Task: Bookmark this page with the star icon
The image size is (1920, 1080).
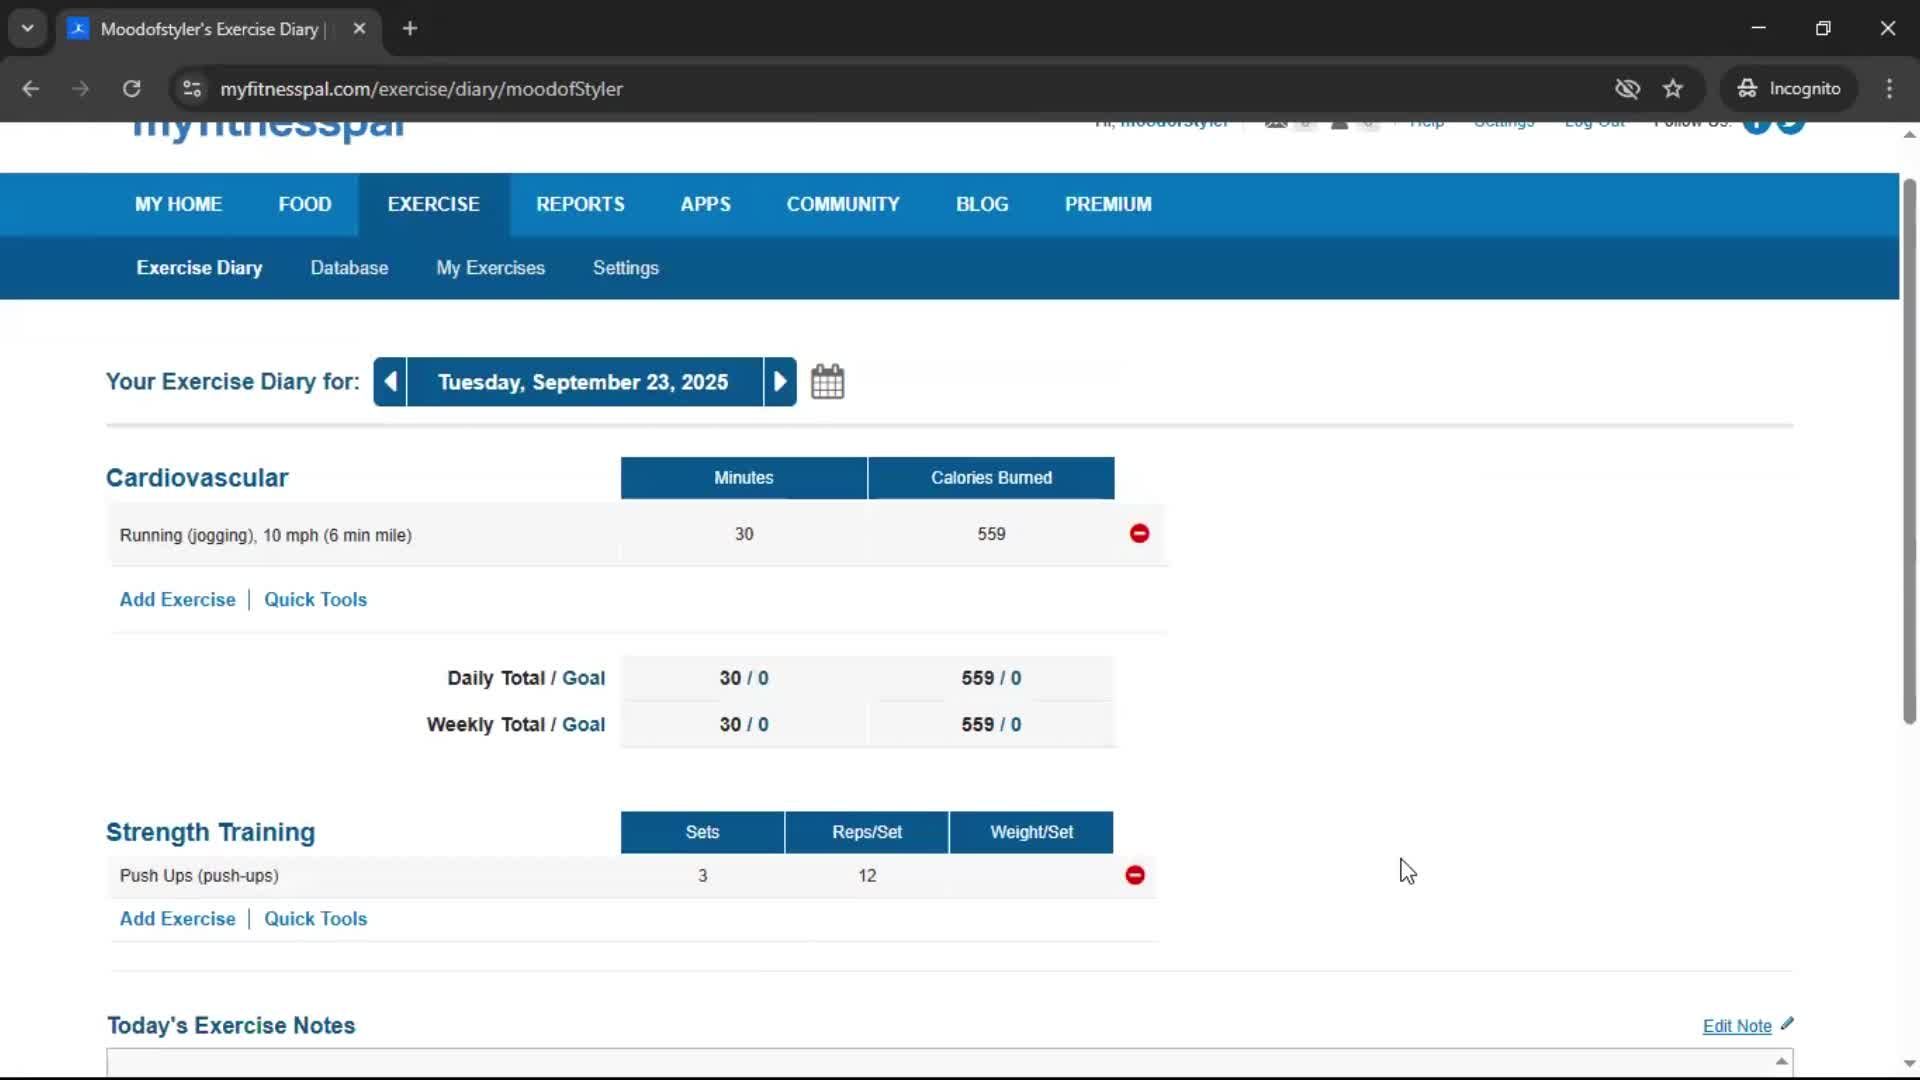Action: coord(1673,89)
